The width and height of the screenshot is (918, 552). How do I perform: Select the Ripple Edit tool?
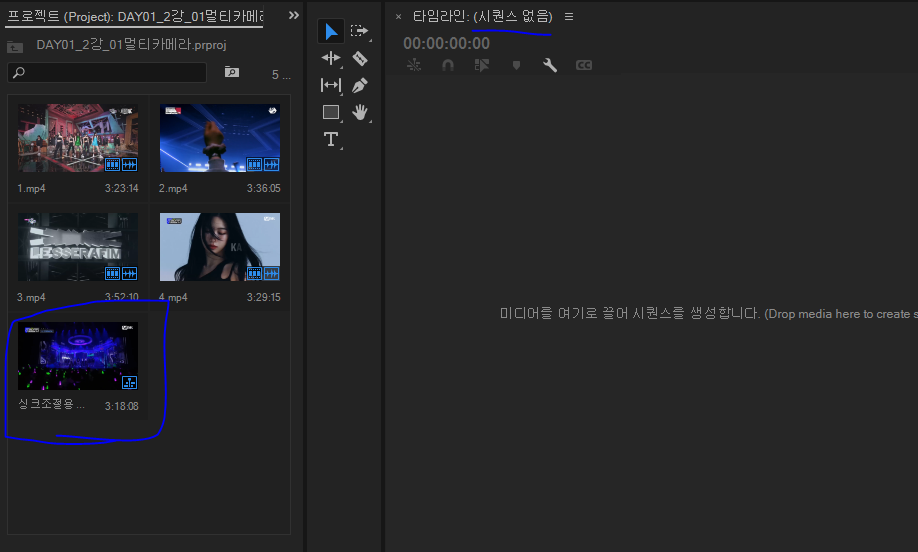[331, 58]
